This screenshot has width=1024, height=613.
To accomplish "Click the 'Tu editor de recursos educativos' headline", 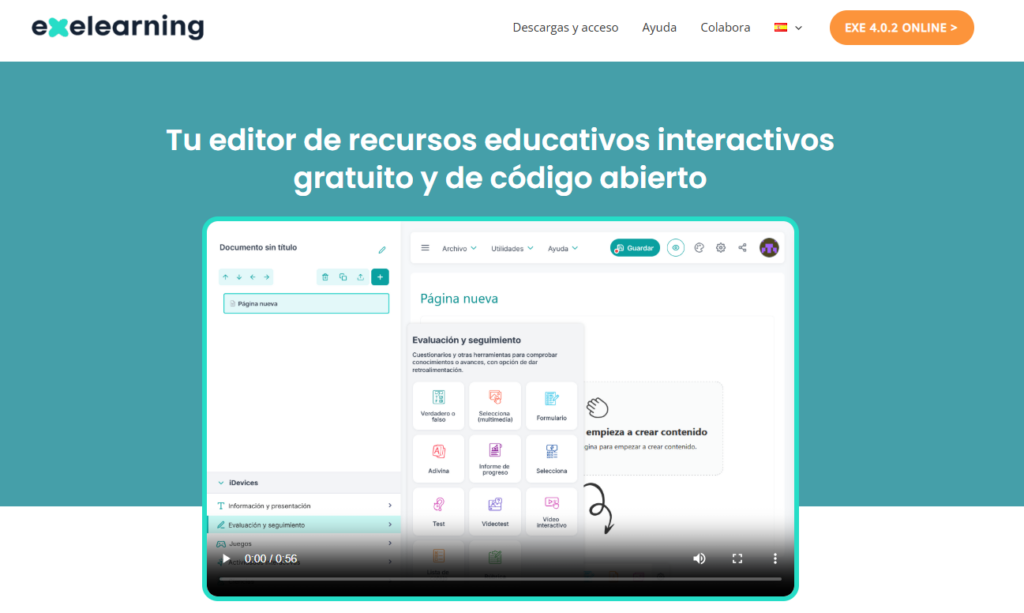I will [x=500, y=159].
